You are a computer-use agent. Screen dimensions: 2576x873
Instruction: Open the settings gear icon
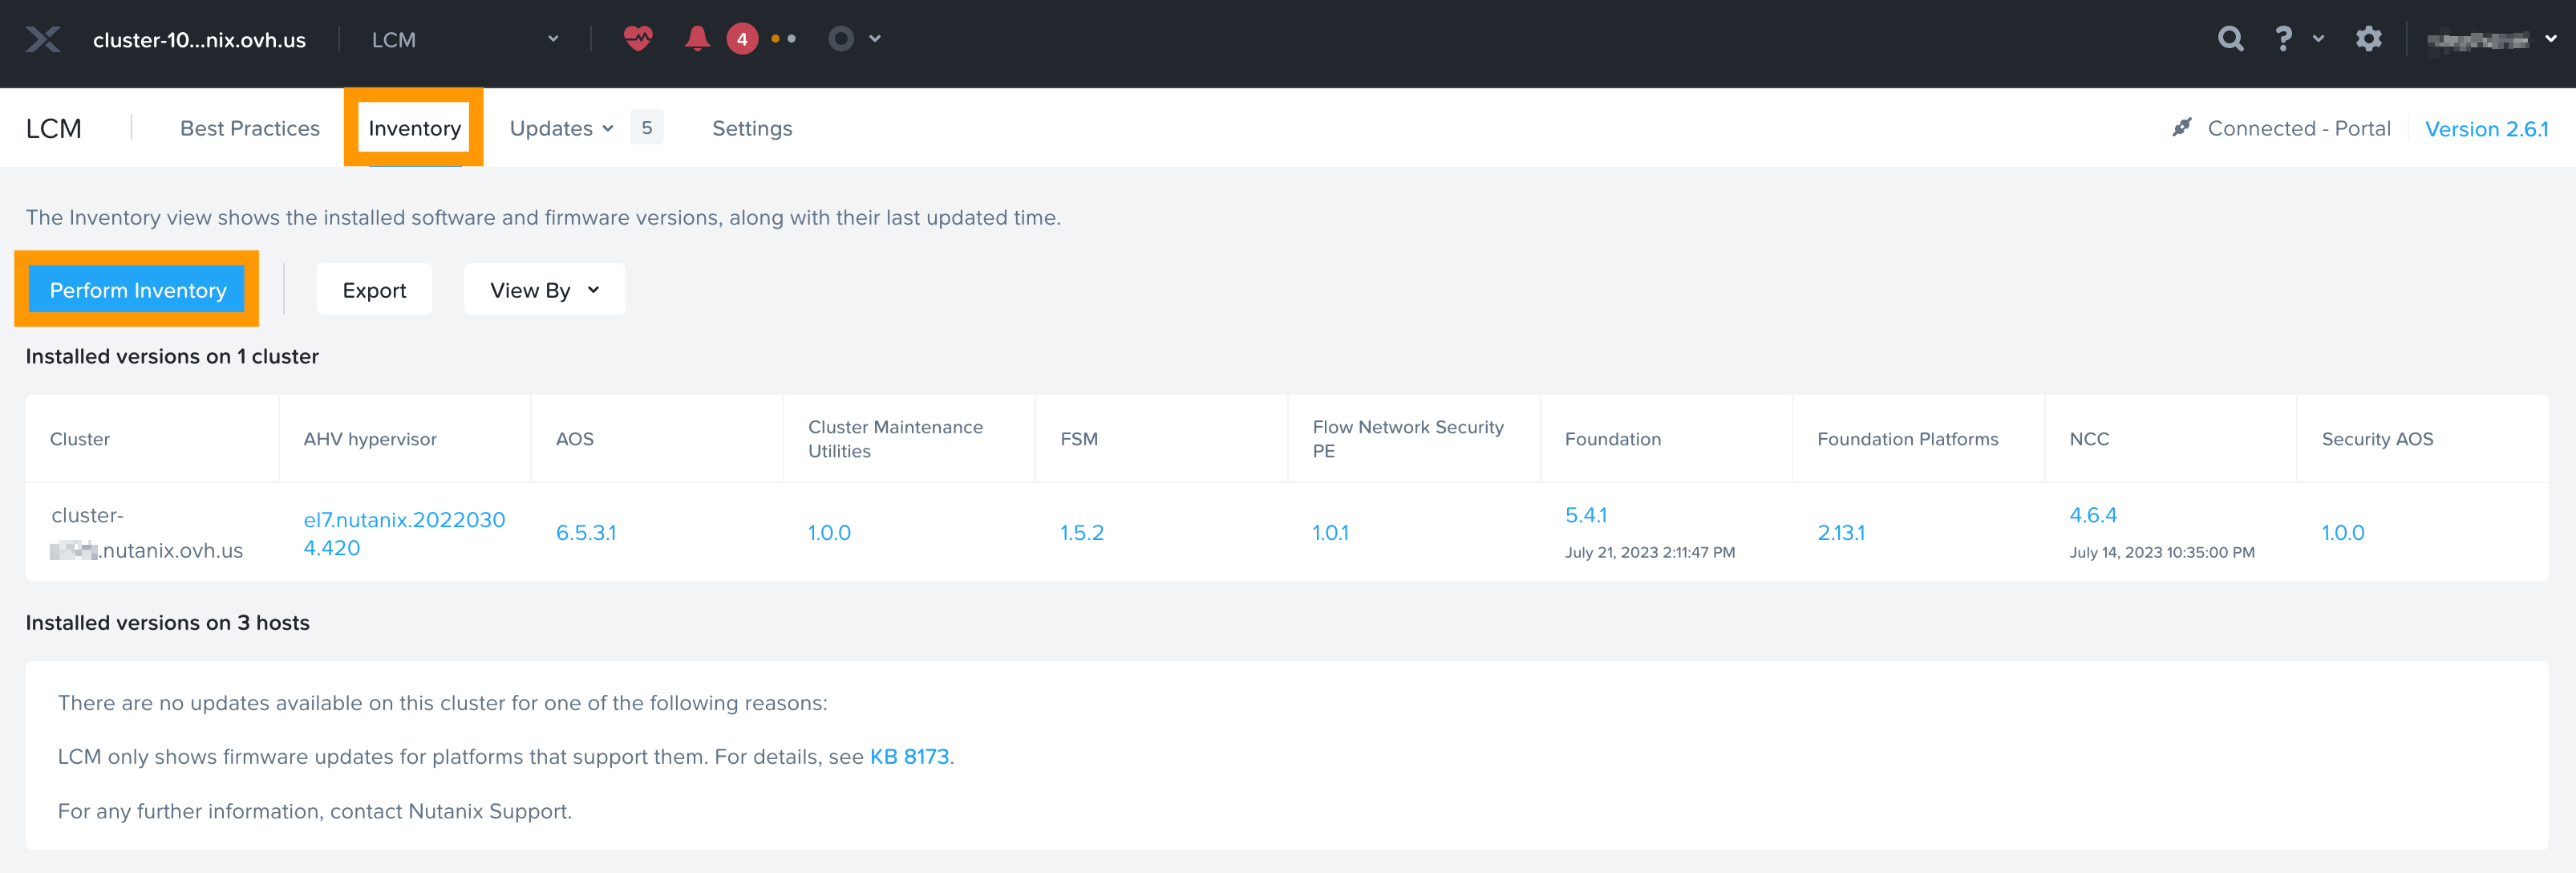(2368, 39)
